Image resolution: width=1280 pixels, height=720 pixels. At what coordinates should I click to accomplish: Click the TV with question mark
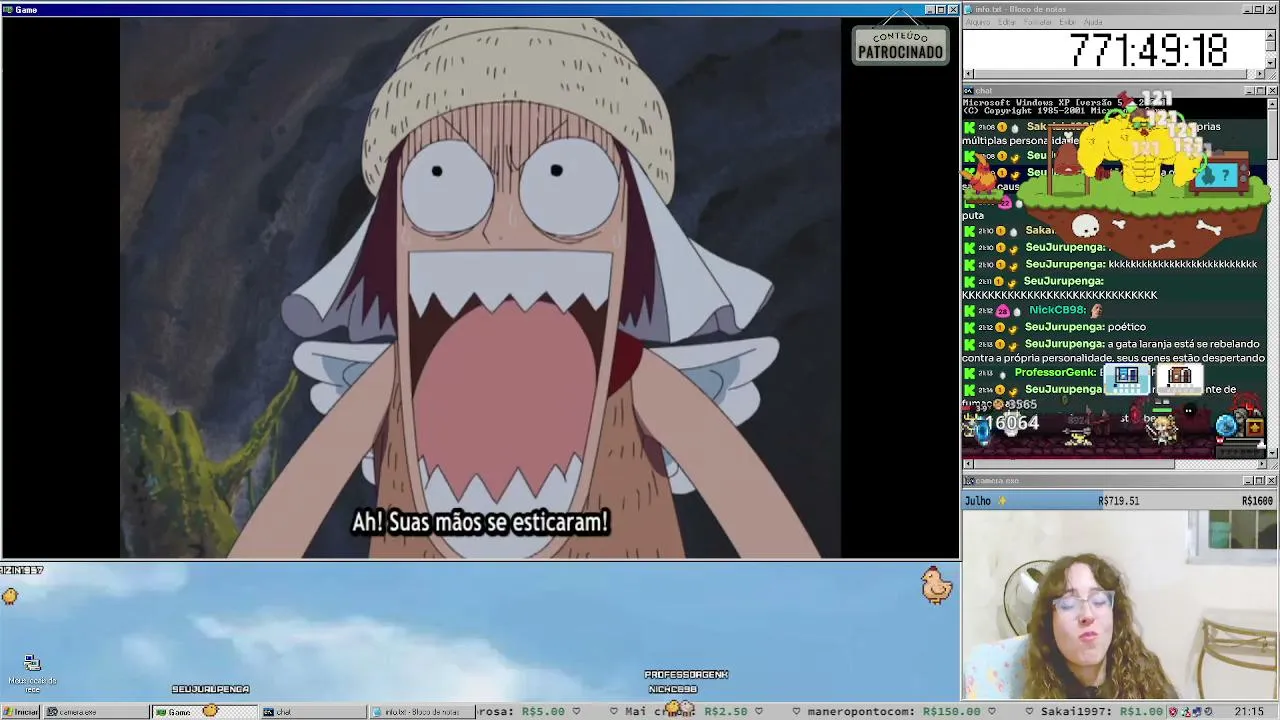[1219, 173]
